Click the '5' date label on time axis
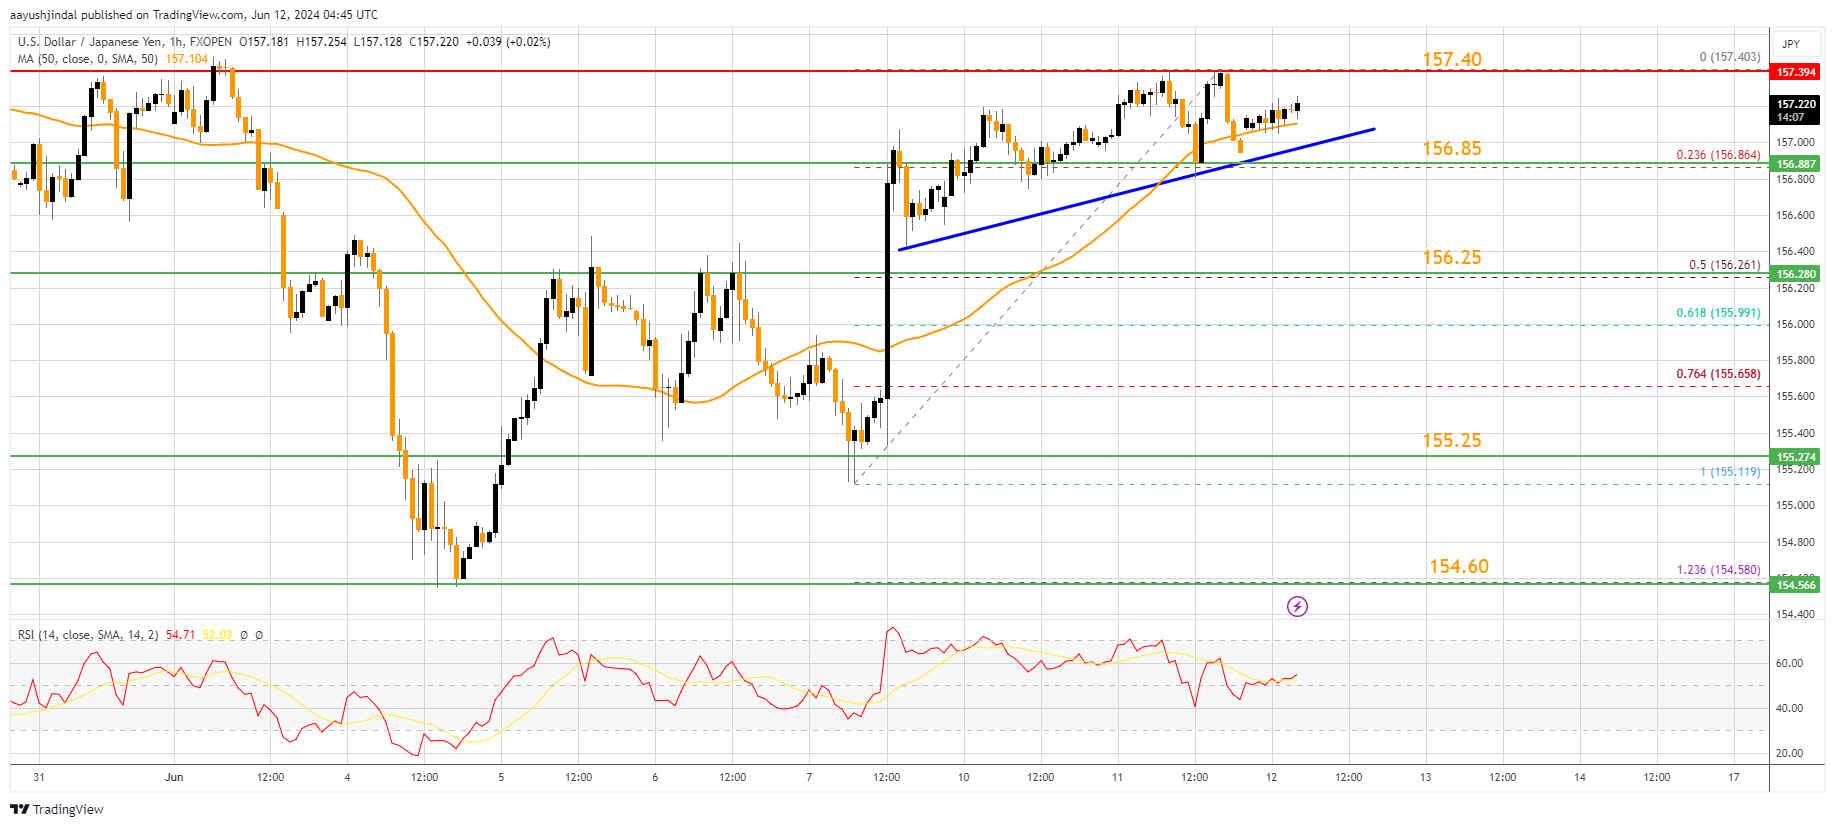 (501, 777)
